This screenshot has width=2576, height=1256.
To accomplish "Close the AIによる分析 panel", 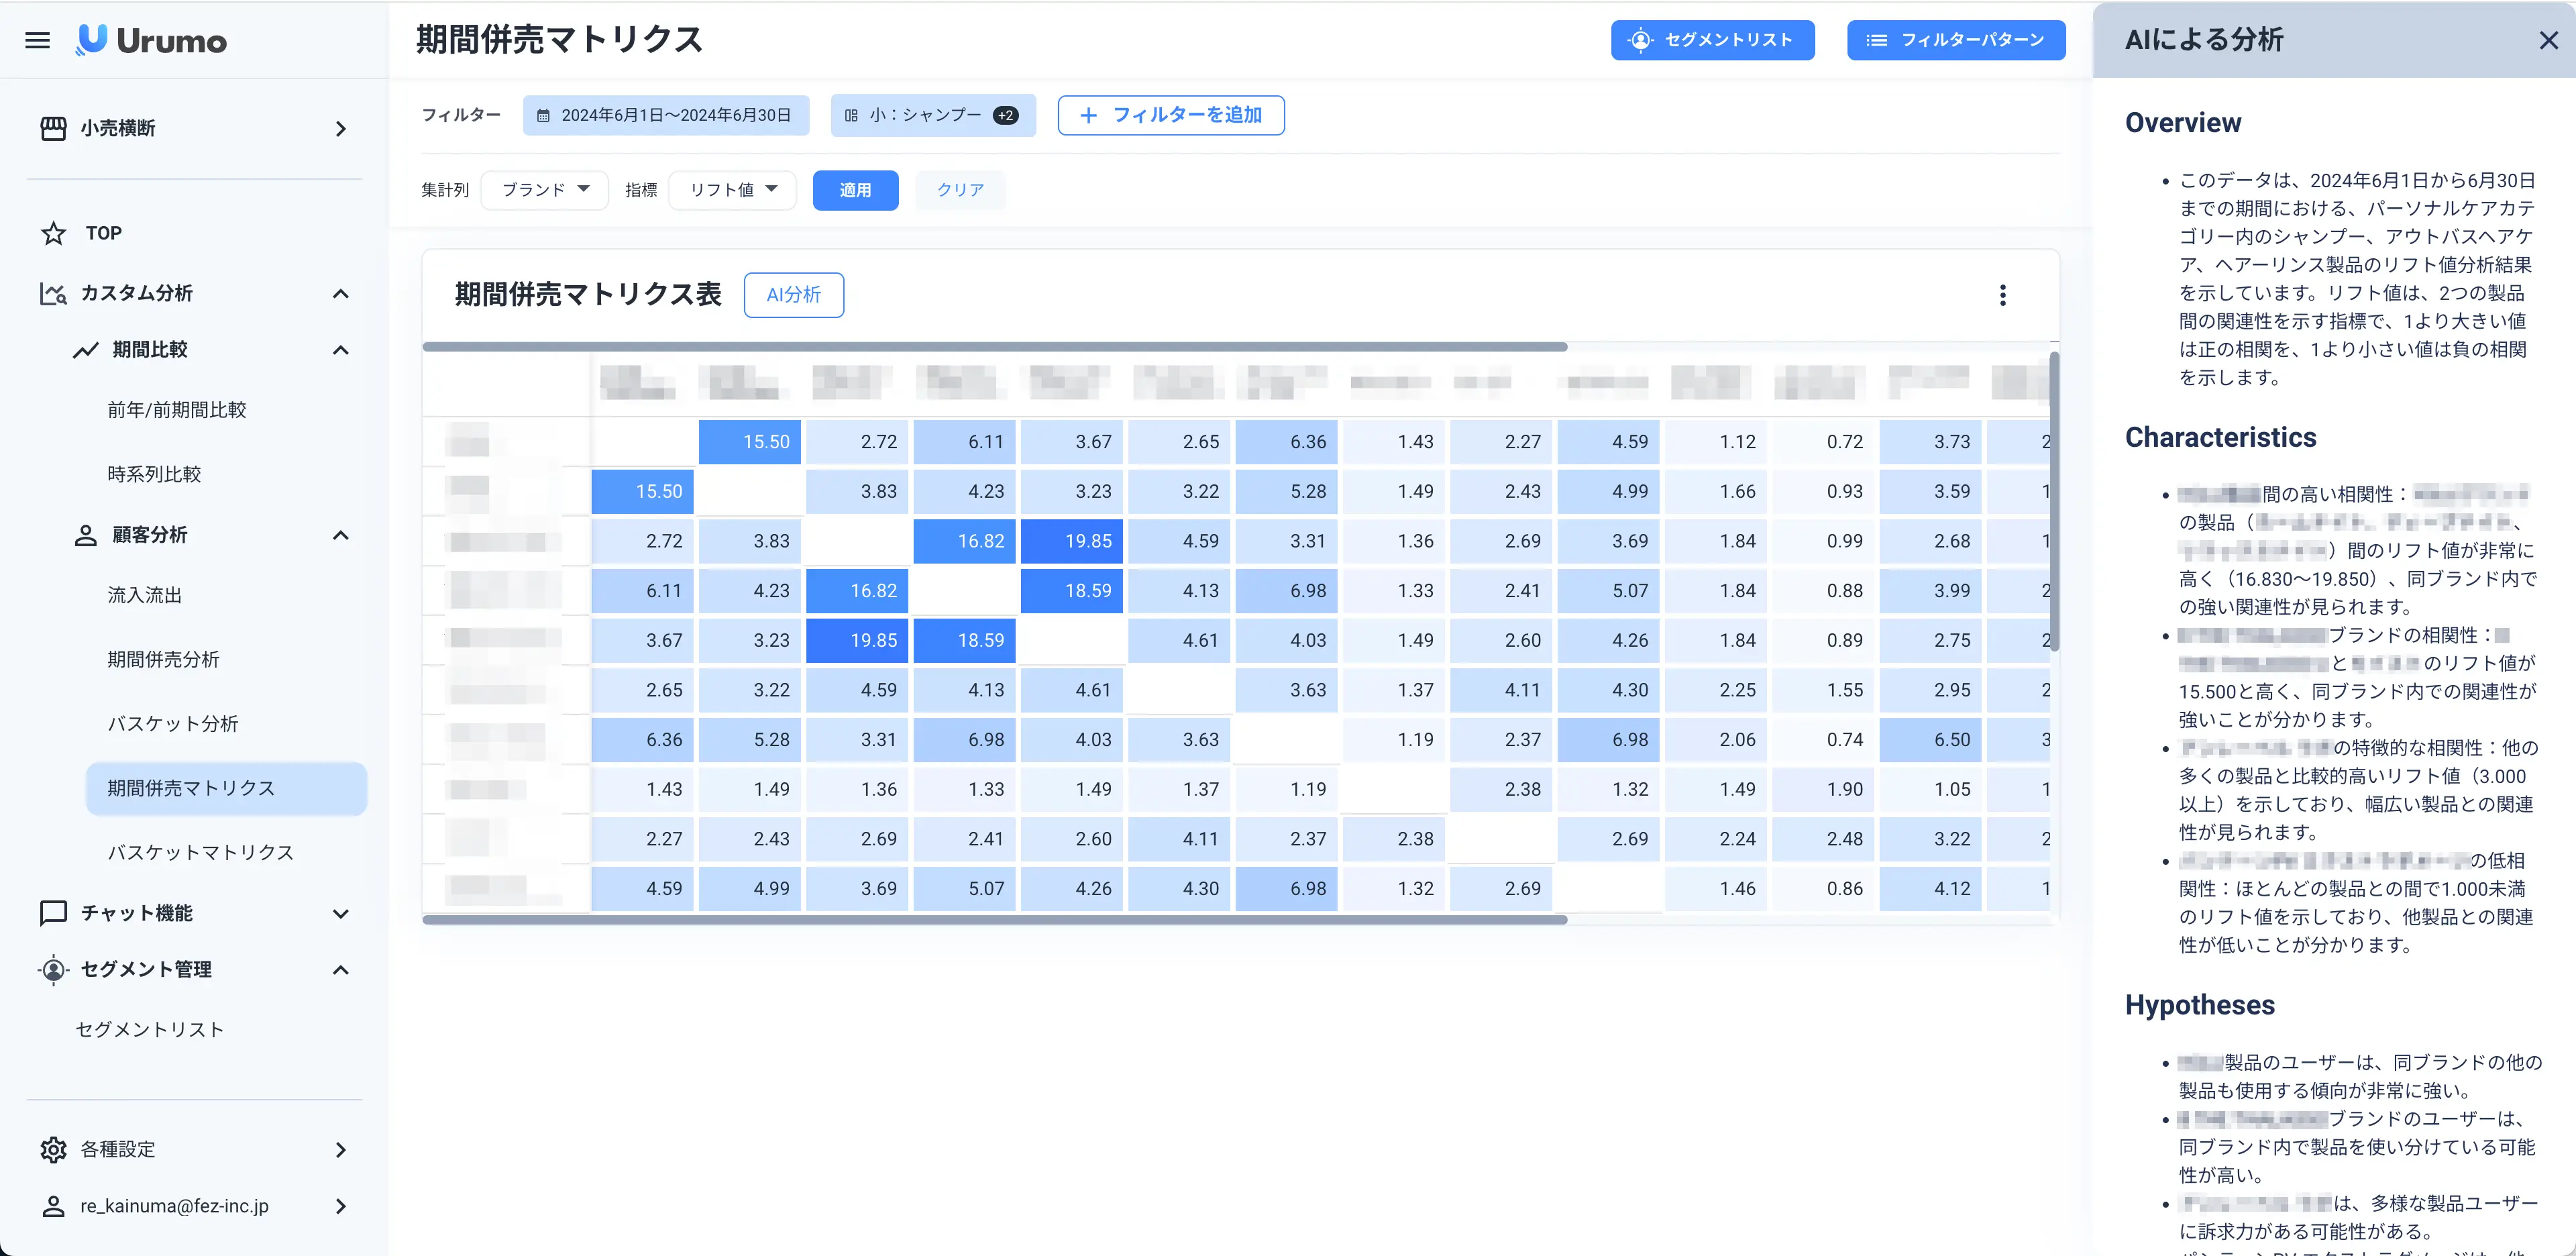I will (2548, 40).
